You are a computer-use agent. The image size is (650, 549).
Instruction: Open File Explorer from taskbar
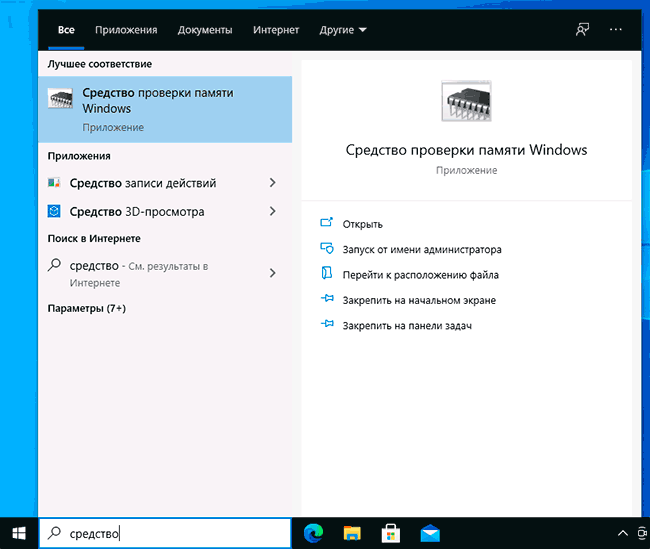point(352,533)
